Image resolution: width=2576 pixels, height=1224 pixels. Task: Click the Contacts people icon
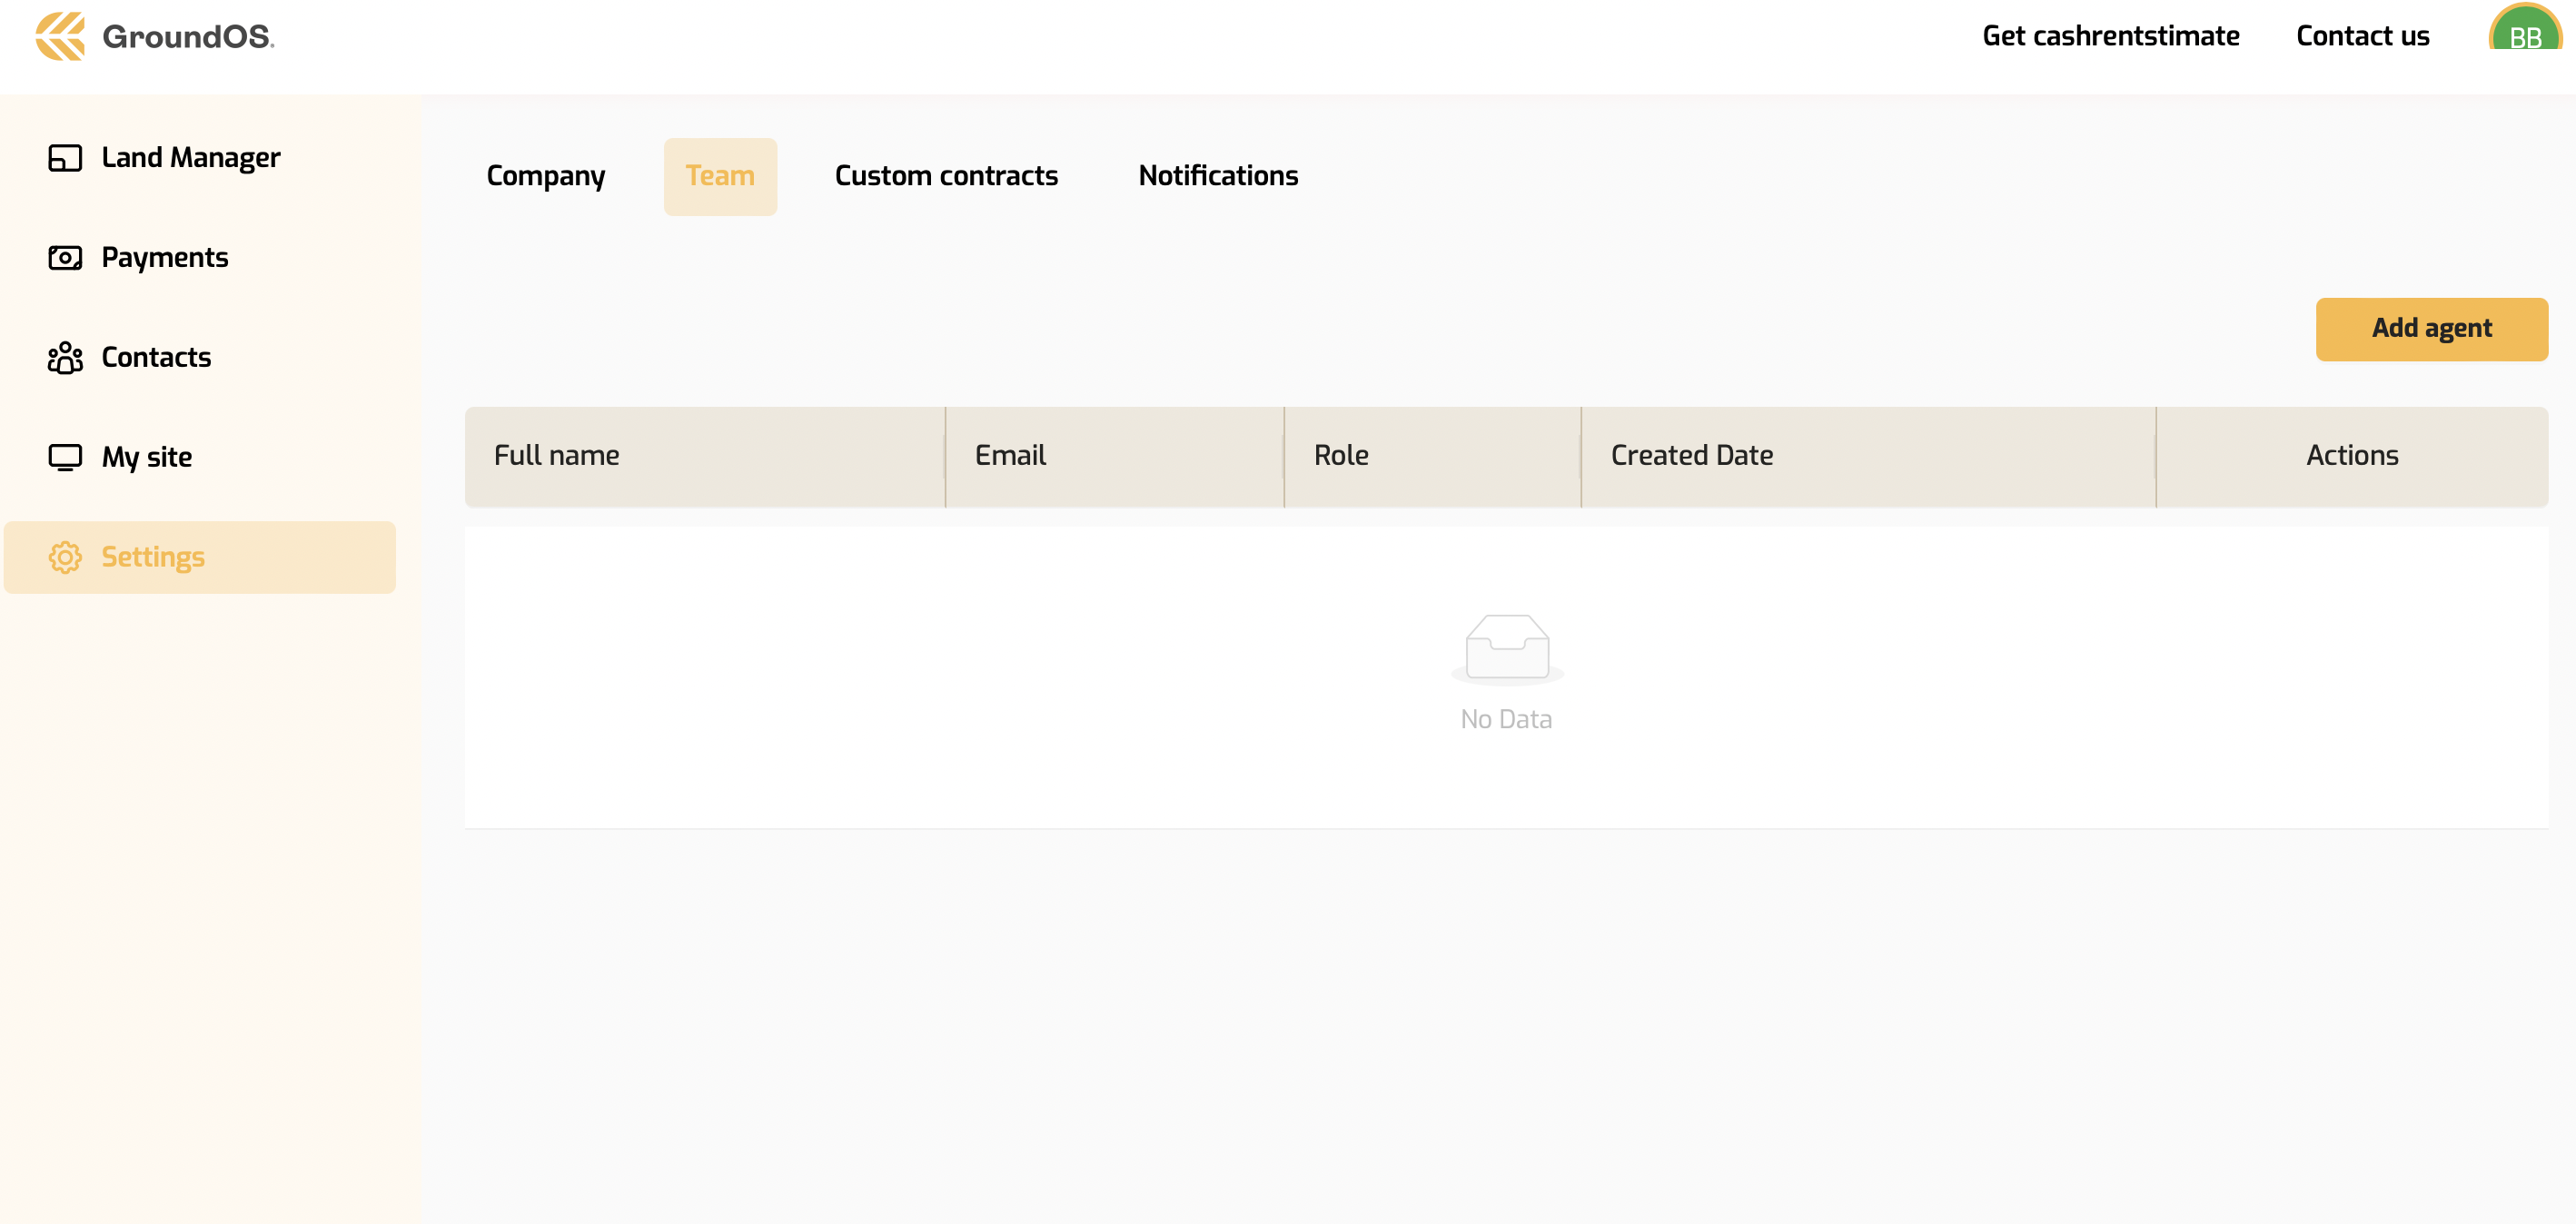(x=65, y=358)
